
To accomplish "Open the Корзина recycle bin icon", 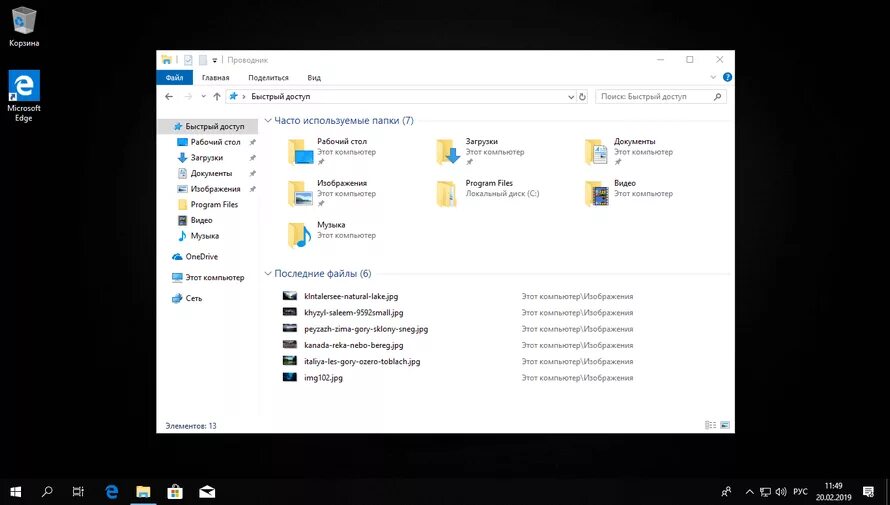I will click(x=24, y=27).
